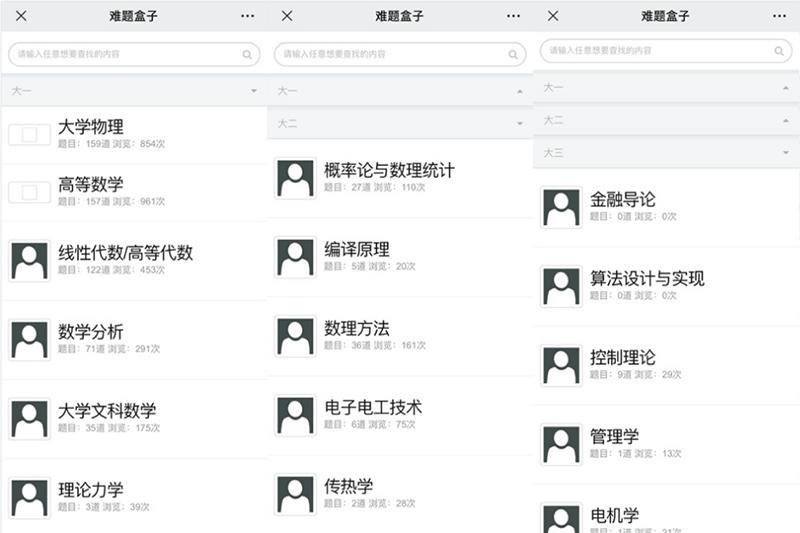Open the three-dot menu in left panel
Image resolution: width=800 pixels, height=533 pixels.
[x=247, y=16]
